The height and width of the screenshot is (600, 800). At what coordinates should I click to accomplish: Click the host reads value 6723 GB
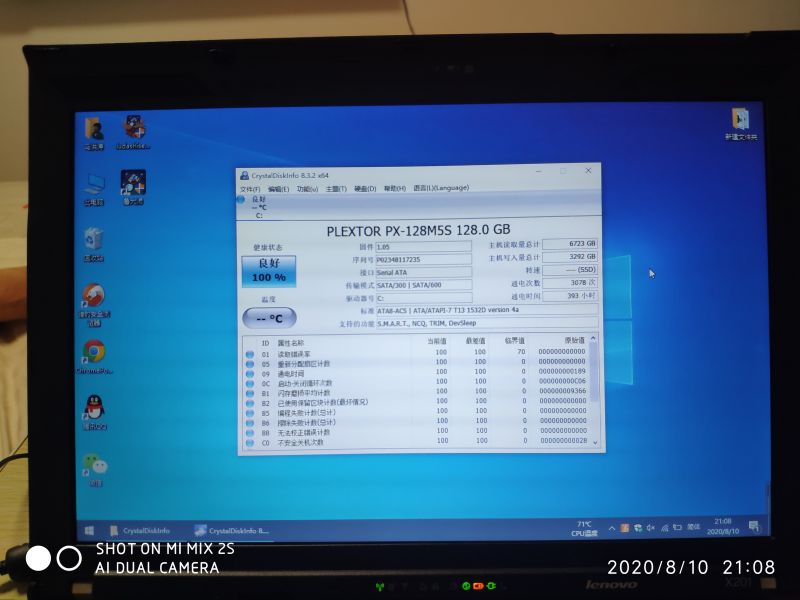(570, 244)
